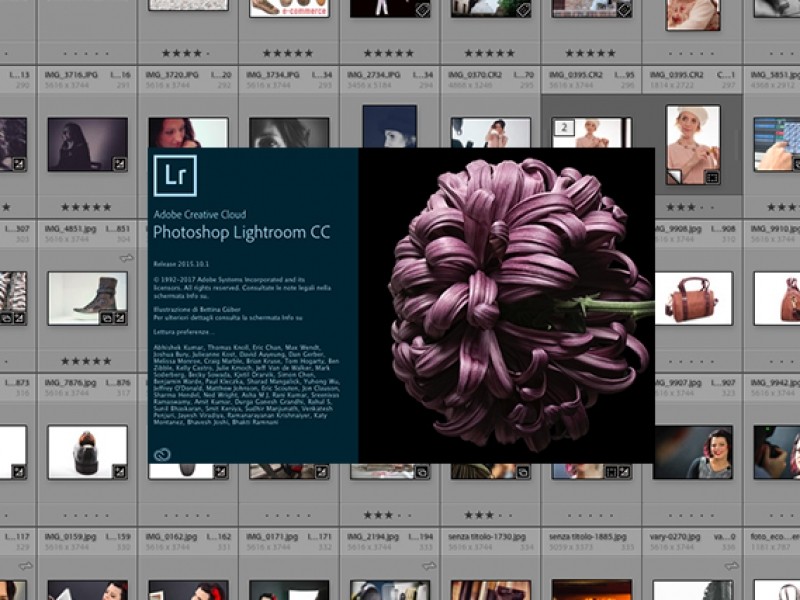
Task: Select the IMG_7876.jpg shoe thumbnail
Action: point(88,453)
